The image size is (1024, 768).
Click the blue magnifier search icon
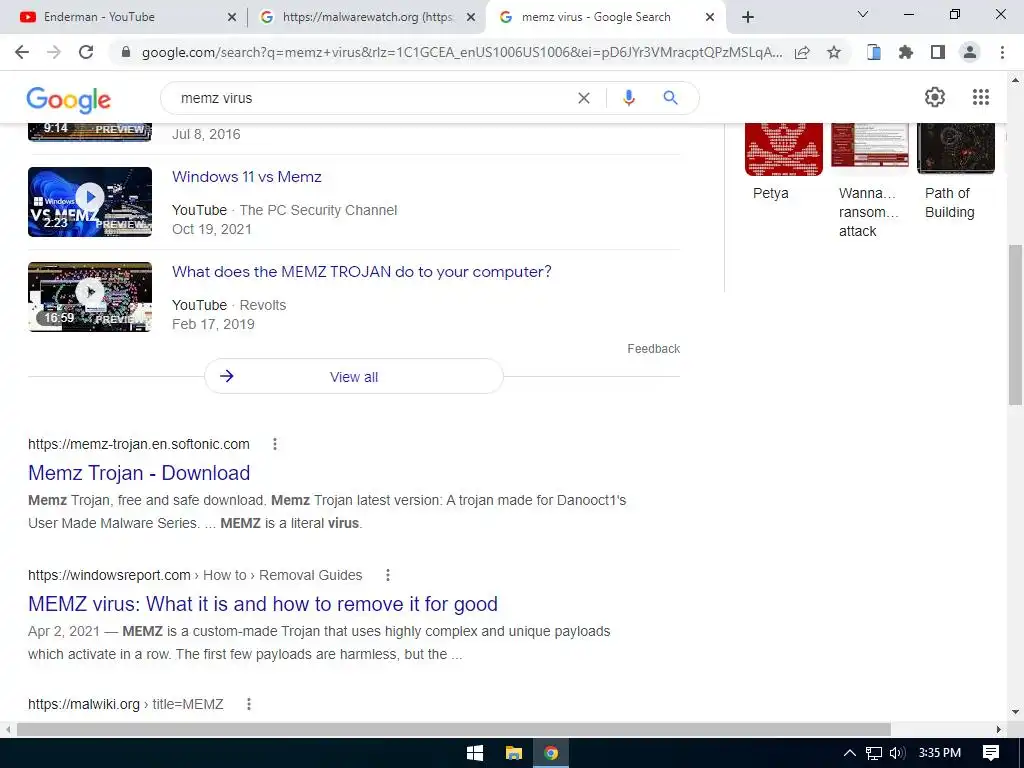pyautogui.click(x=671, y=98)
